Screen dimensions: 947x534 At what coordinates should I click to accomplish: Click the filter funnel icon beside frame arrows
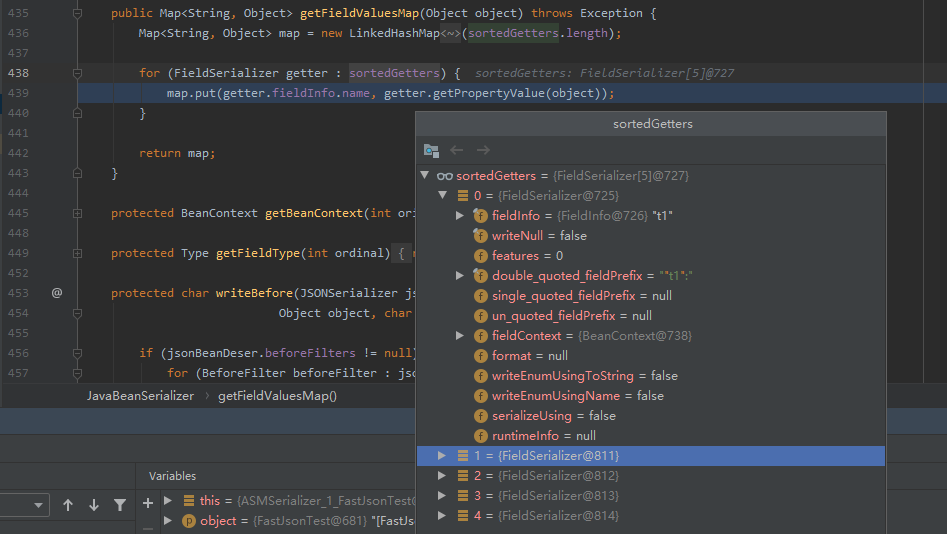click(120, 505)
